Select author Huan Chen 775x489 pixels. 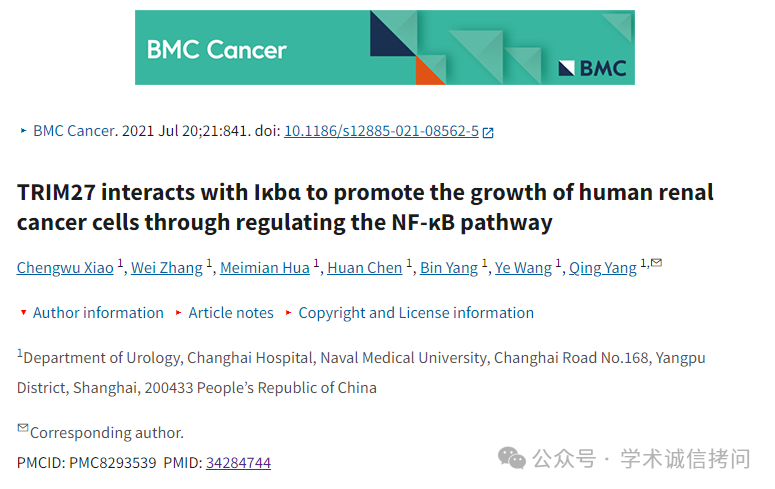click(365, 267)
